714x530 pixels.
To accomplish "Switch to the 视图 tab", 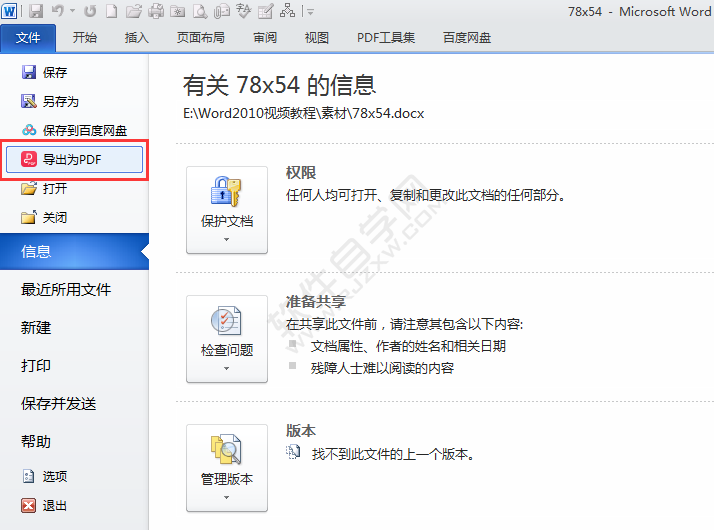I will [x=316, y=38].
